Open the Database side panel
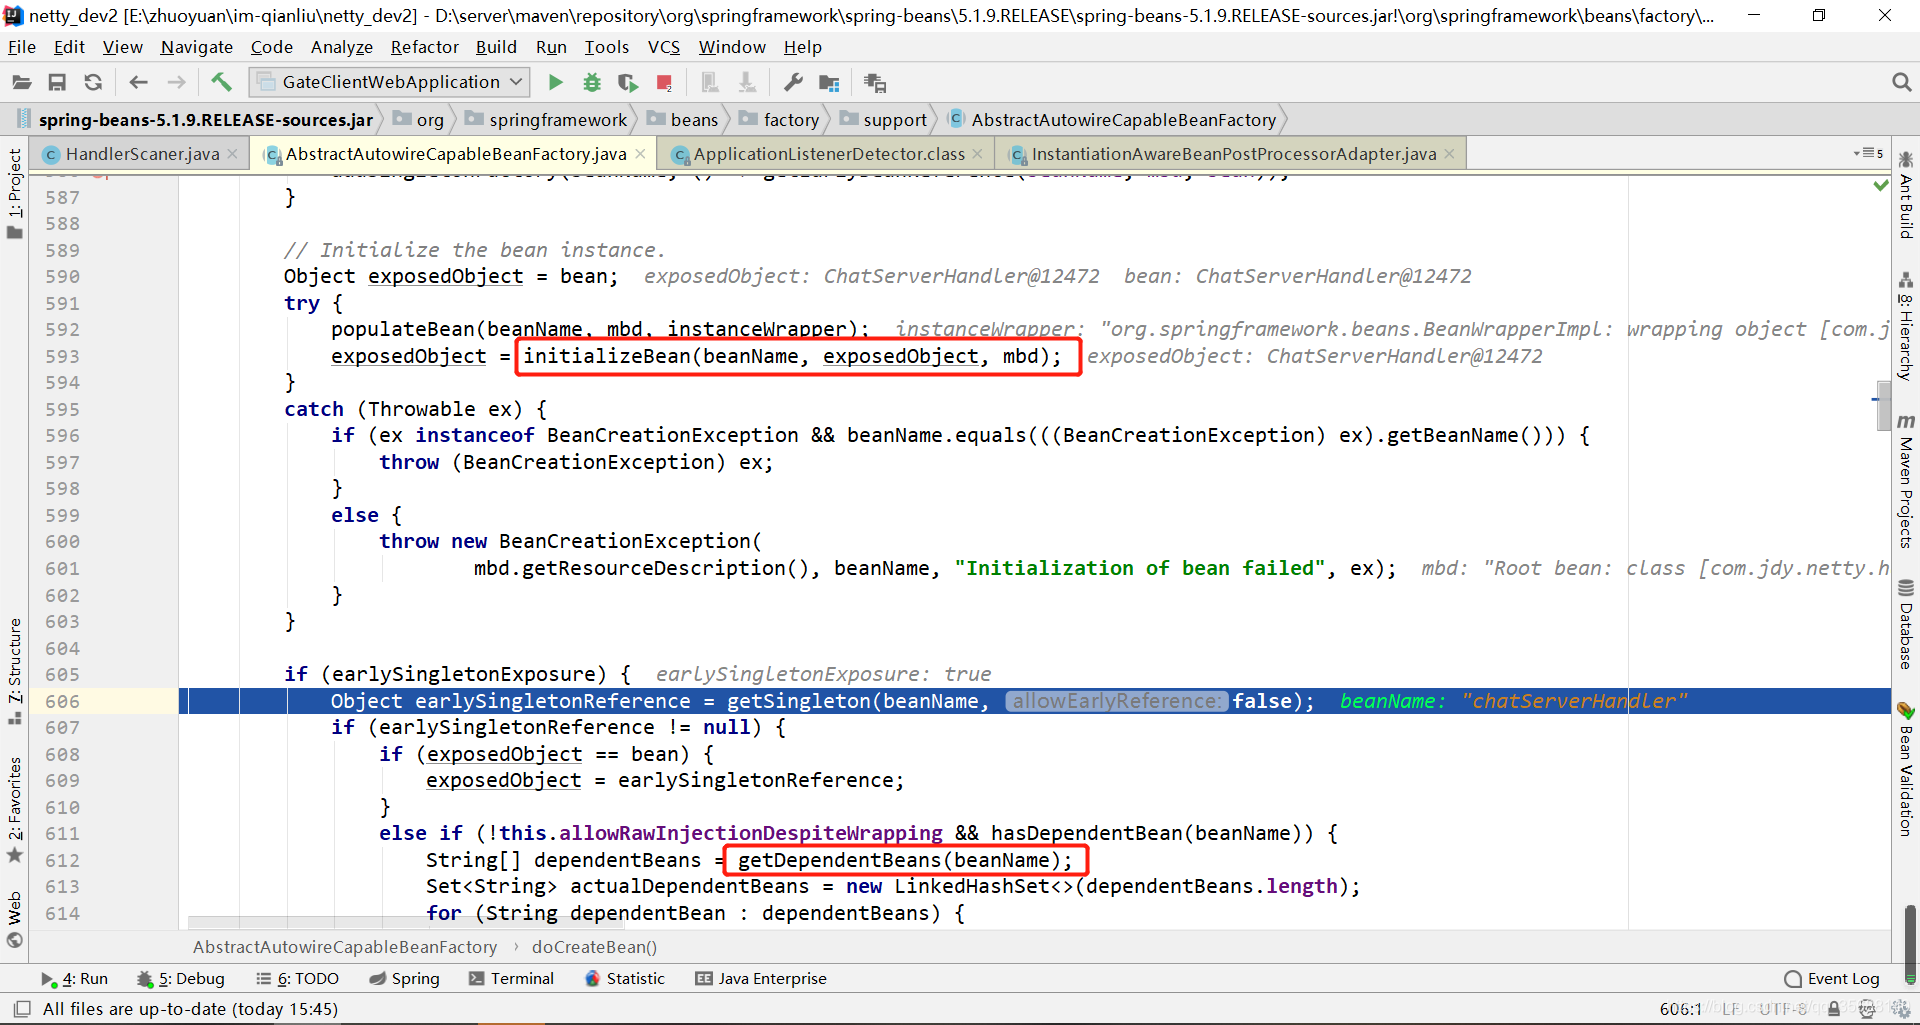Image resolution: width=1920 pixels, height=1025 pixels. 1906,624
